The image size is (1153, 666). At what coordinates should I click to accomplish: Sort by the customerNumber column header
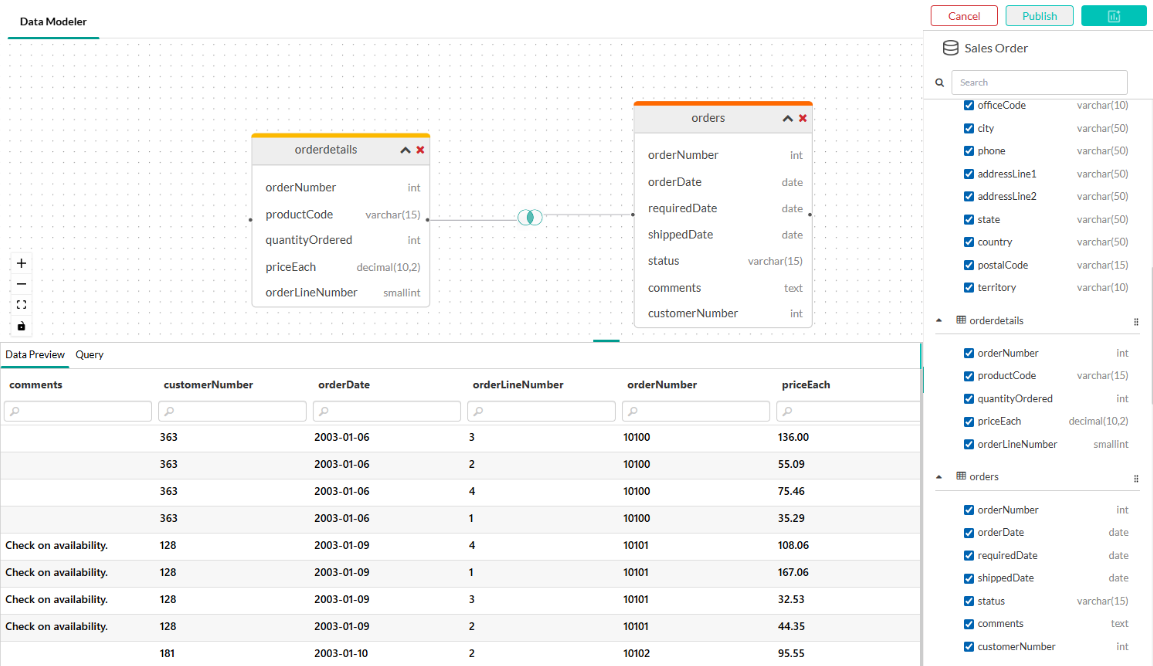click(x=208, y=384)
